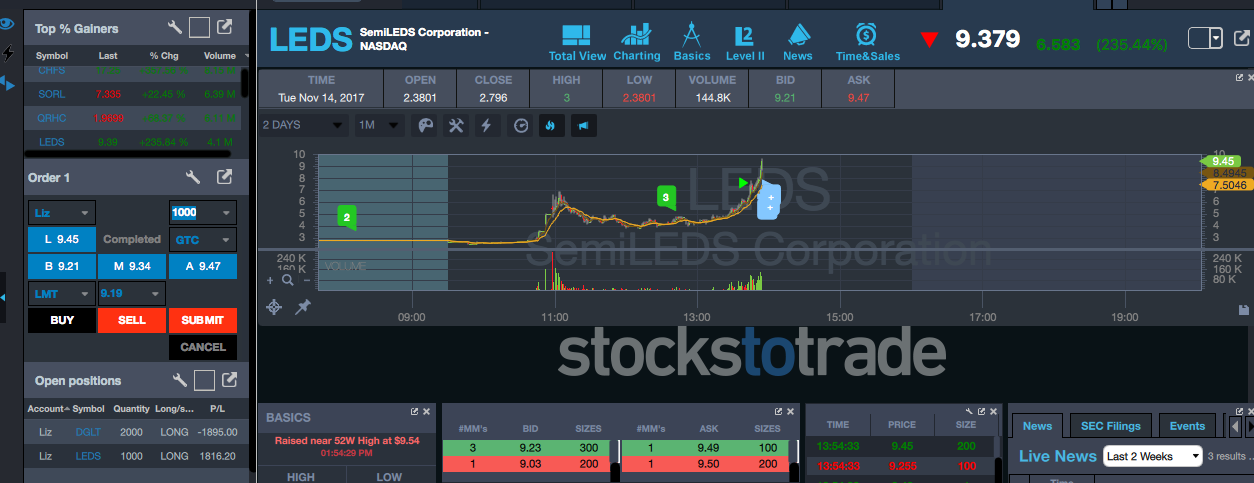
Task: Click the M 9.34 mid price button
Action: [x=132, y=266]
